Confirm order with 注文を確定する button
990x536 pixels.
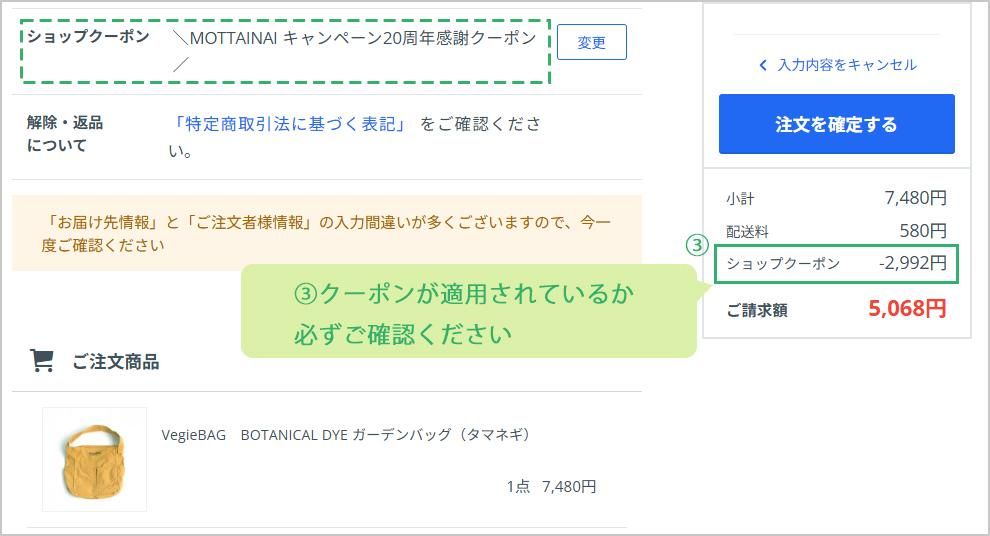pyautogui.click(x=836, y=124)
